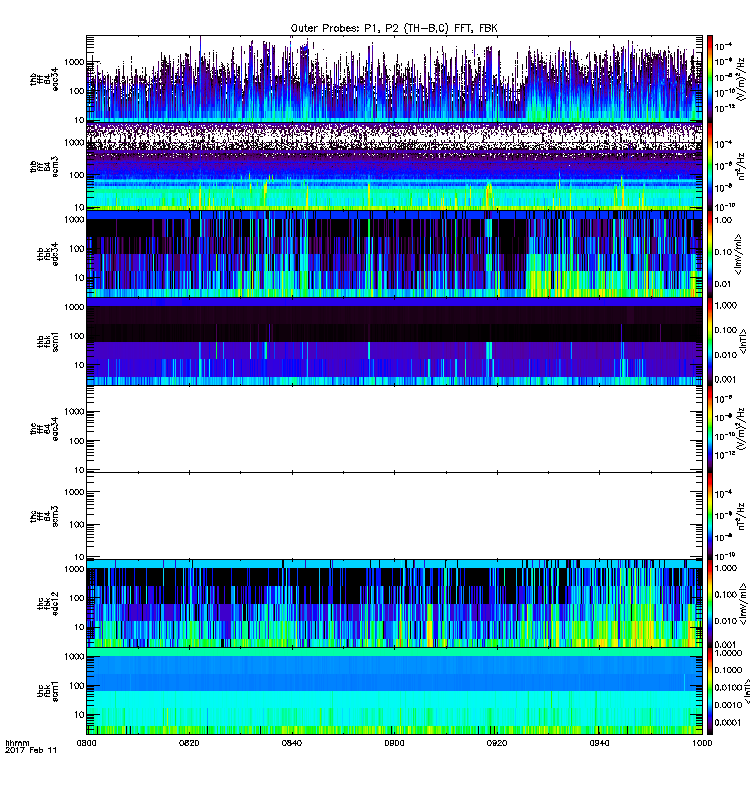750x800 pixels.
Task: Click the color bar of thb fff scm3 panel
Action: click(x=710, y=166)
